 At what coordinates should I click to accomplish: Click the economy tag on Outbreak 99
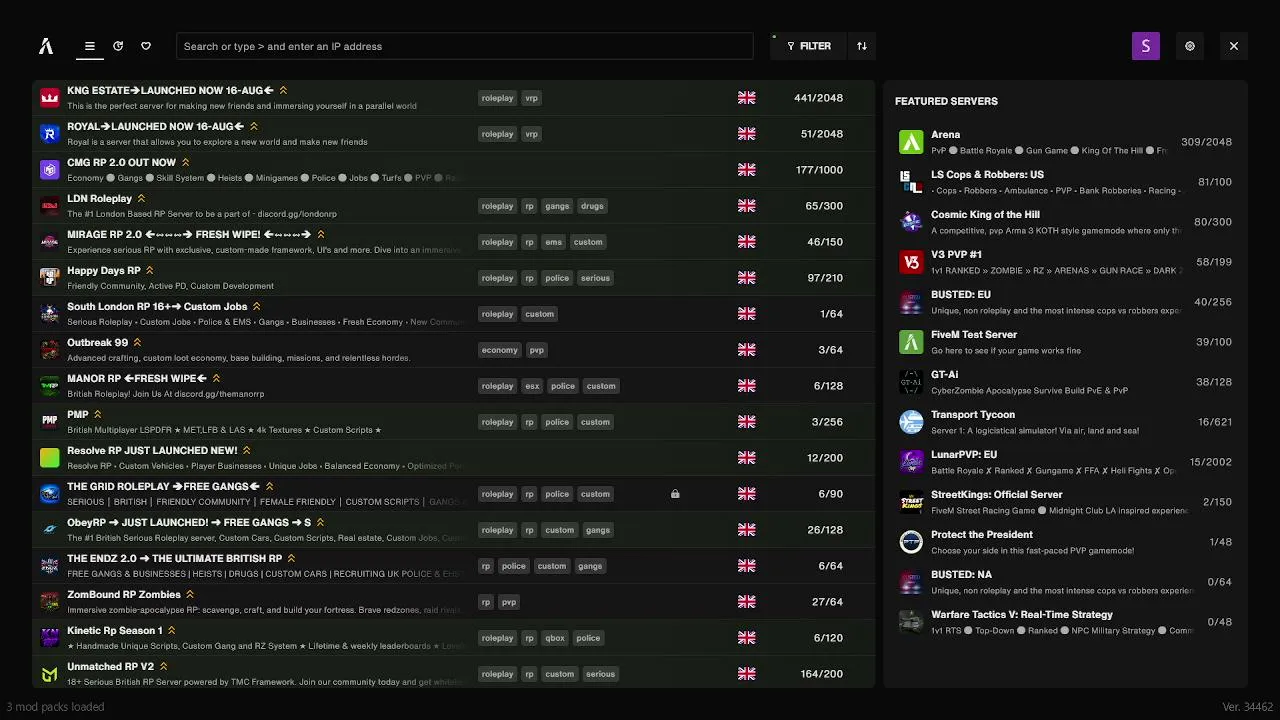click(499, 350)
